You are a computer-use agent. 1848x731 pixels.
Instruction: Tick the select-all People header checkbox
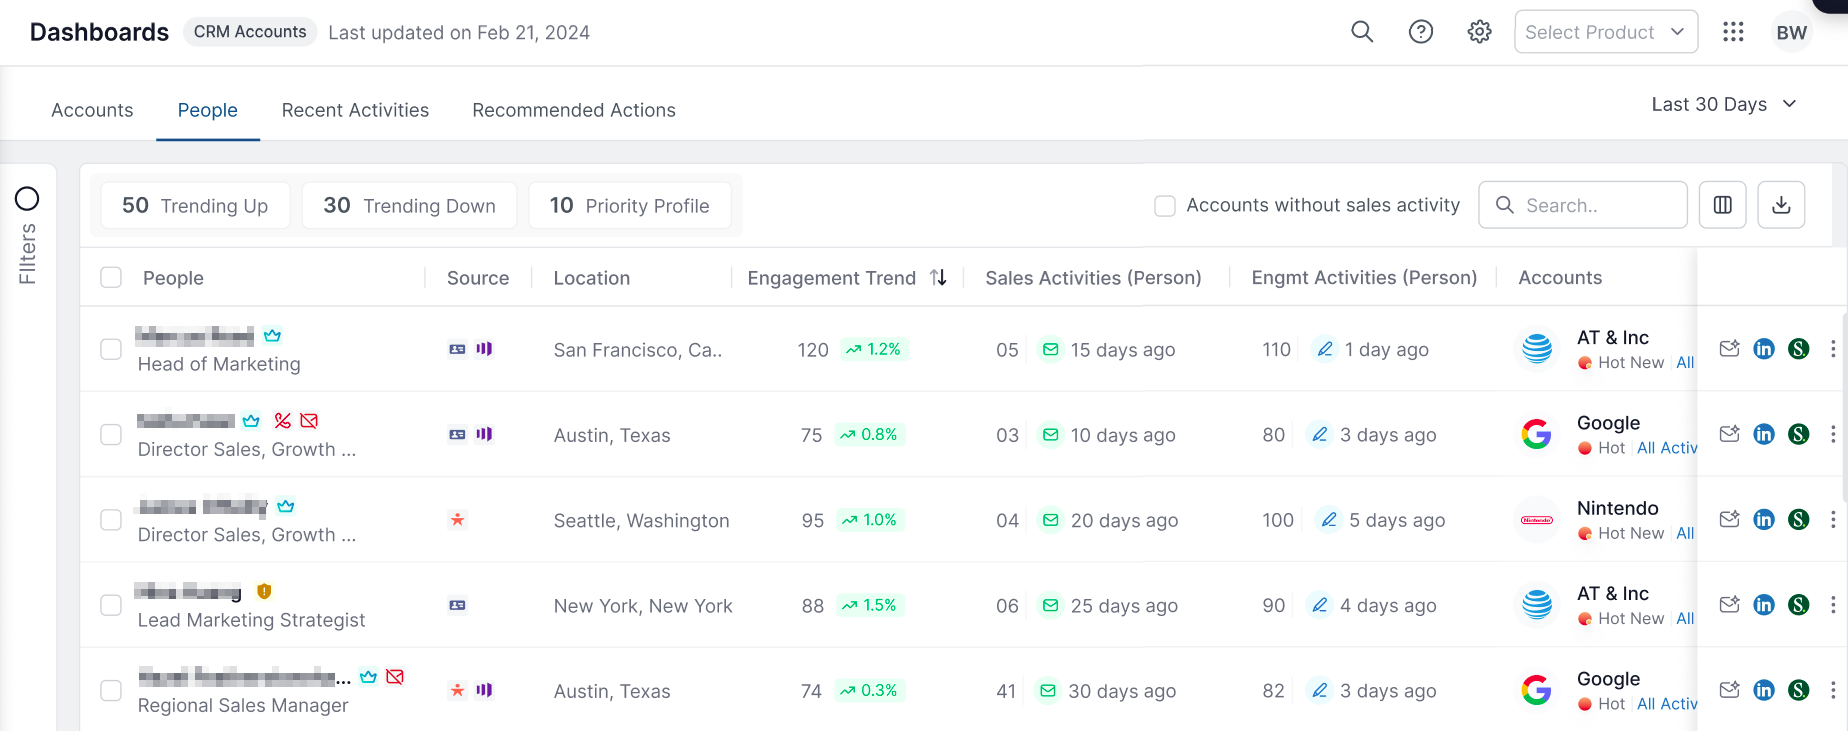[111, 277]
